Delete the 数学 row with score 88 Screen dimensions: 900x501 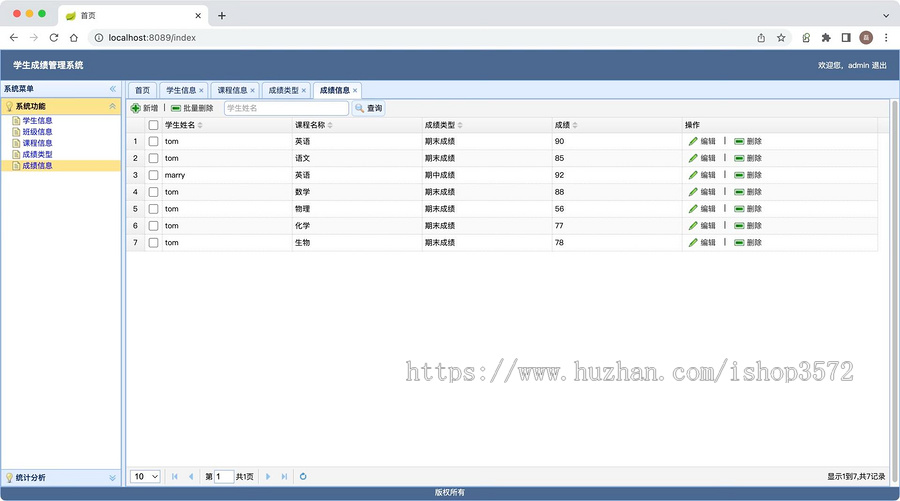pos(748,192)
